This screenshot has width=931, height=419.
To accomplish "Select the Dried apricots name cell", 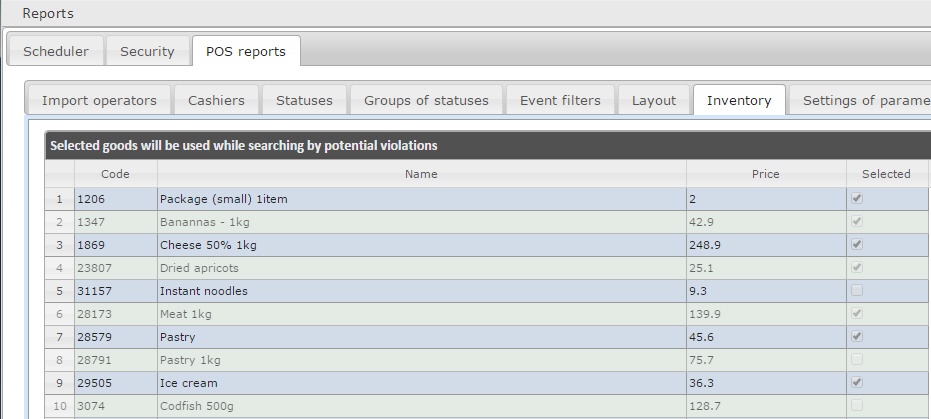I will [421, 268].
